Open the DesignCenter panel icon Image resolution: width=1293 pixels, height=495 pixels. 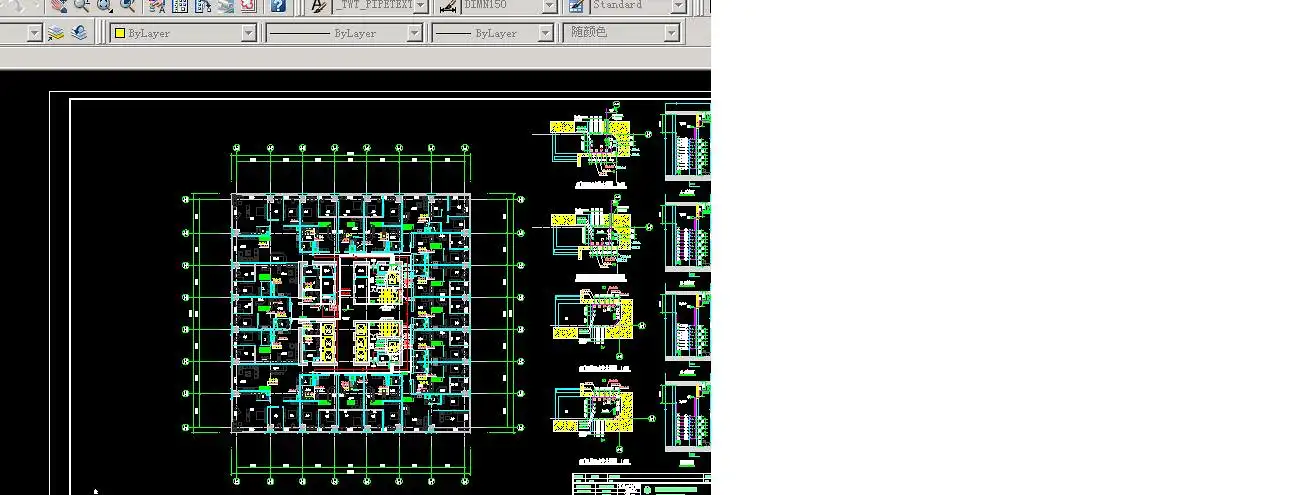[180, 6]
